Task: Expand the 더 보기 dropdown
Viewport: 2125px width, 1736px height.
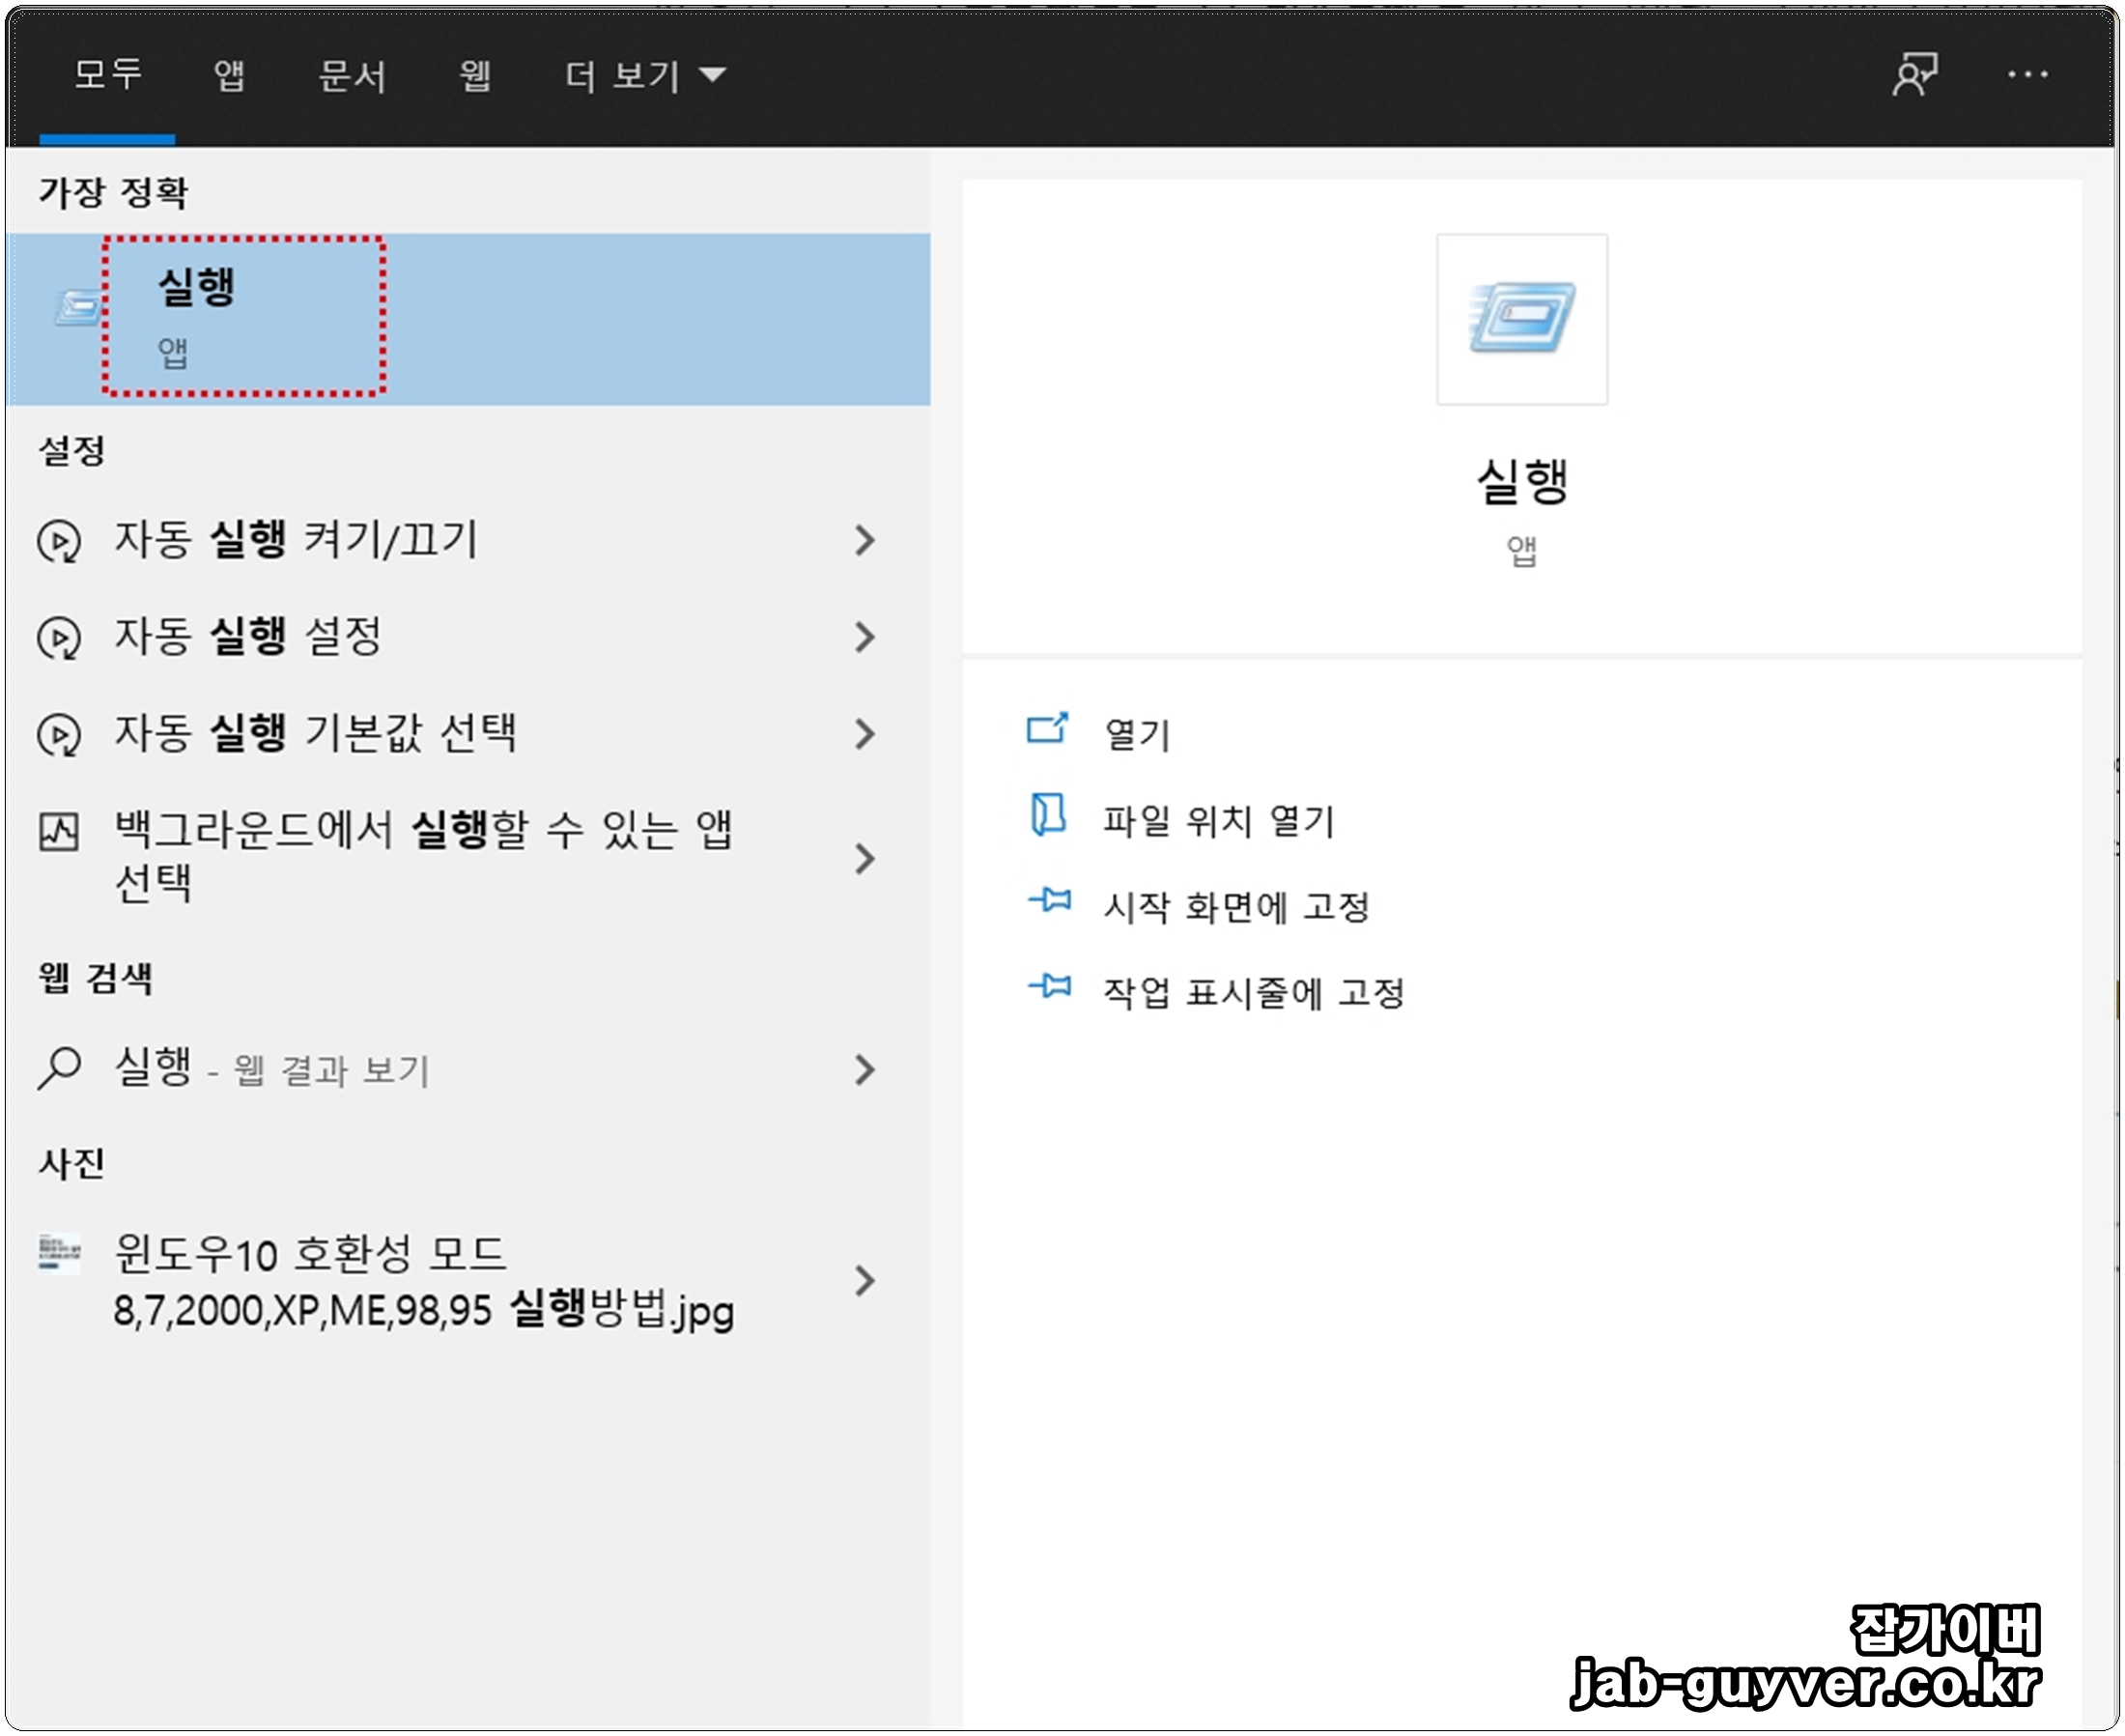Action: coord(645,76)
